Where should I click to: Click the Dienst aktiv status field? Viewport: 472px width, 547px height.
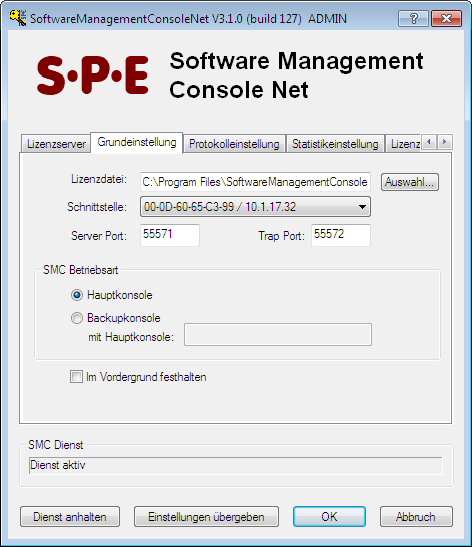[235, 466]
